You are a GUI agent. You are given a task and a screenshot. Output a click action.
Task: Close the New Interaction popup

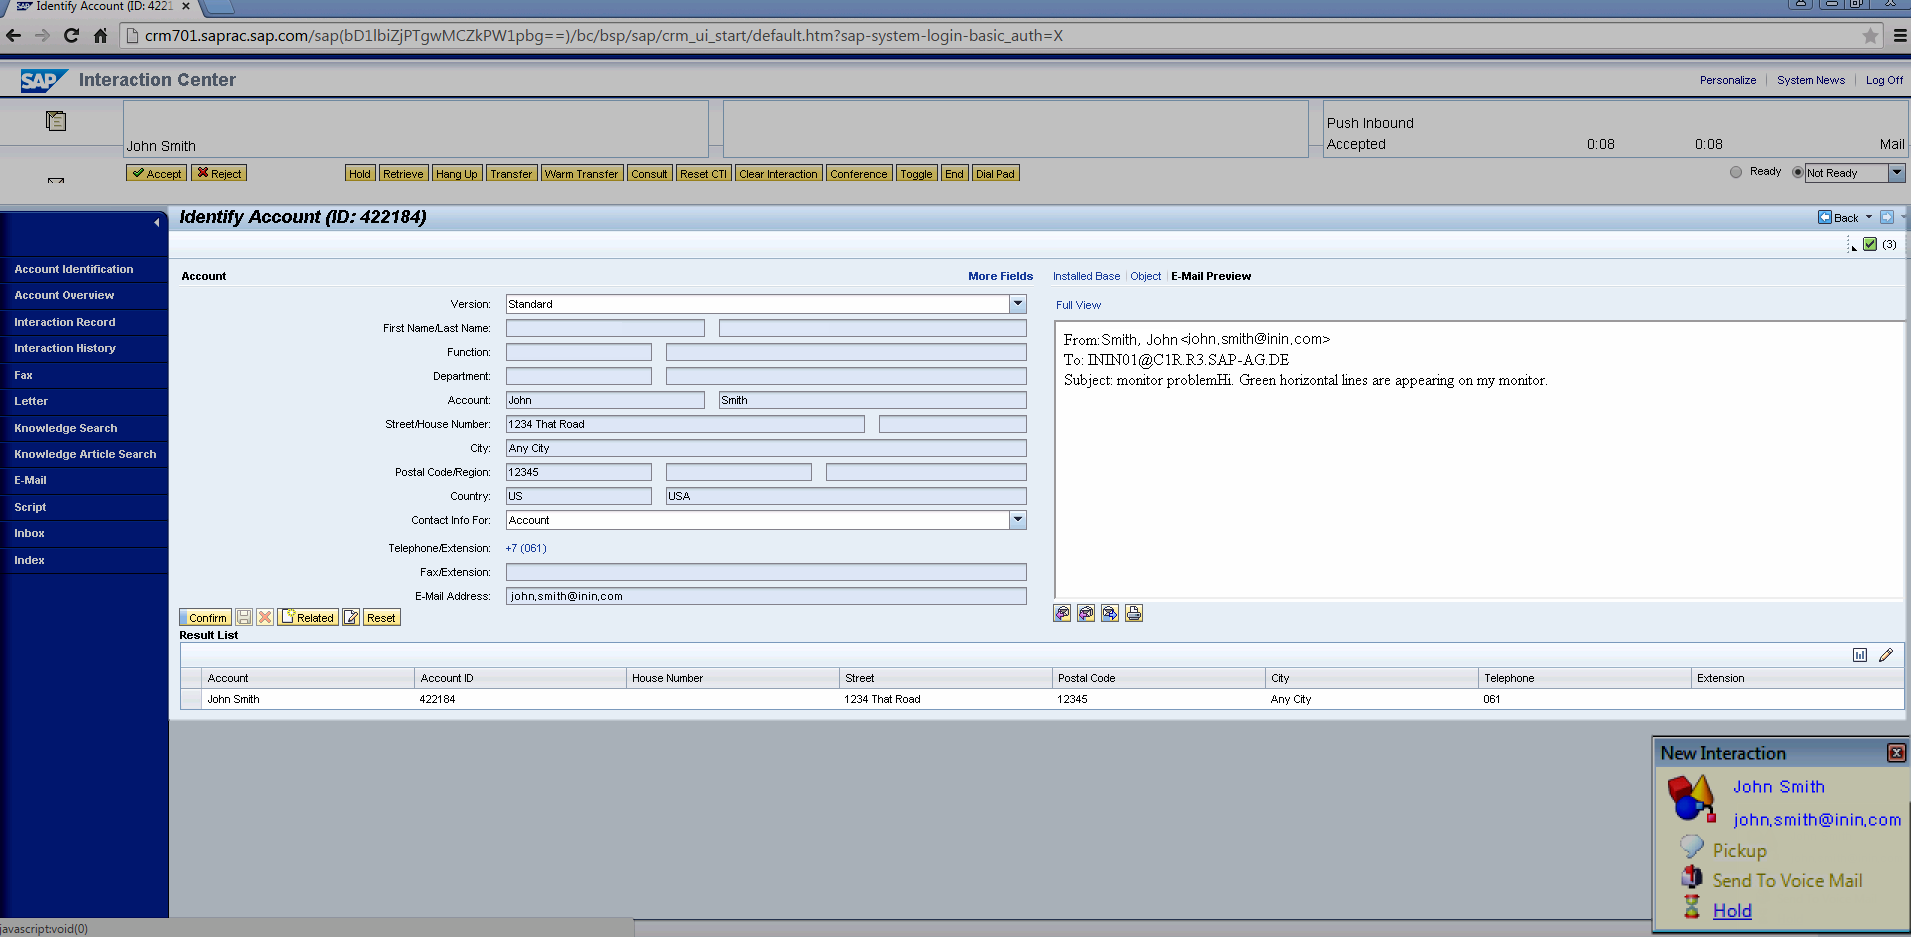point(1895,753)
